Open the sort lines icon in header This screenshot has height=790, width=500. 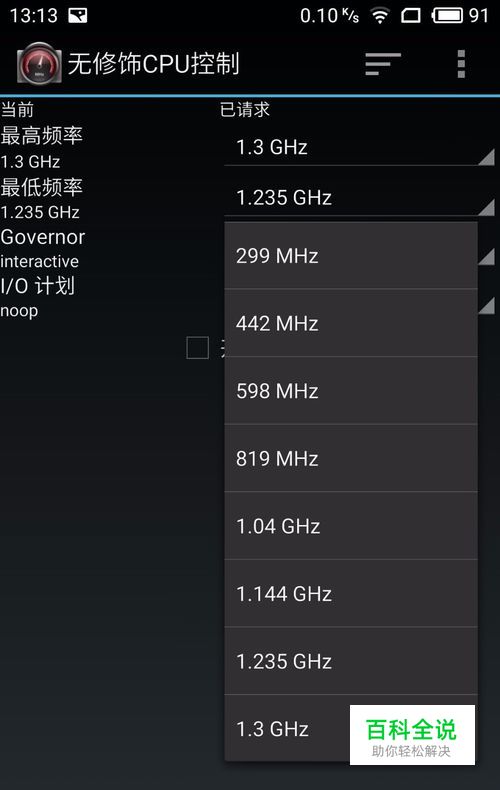click(x=383, y=63)
